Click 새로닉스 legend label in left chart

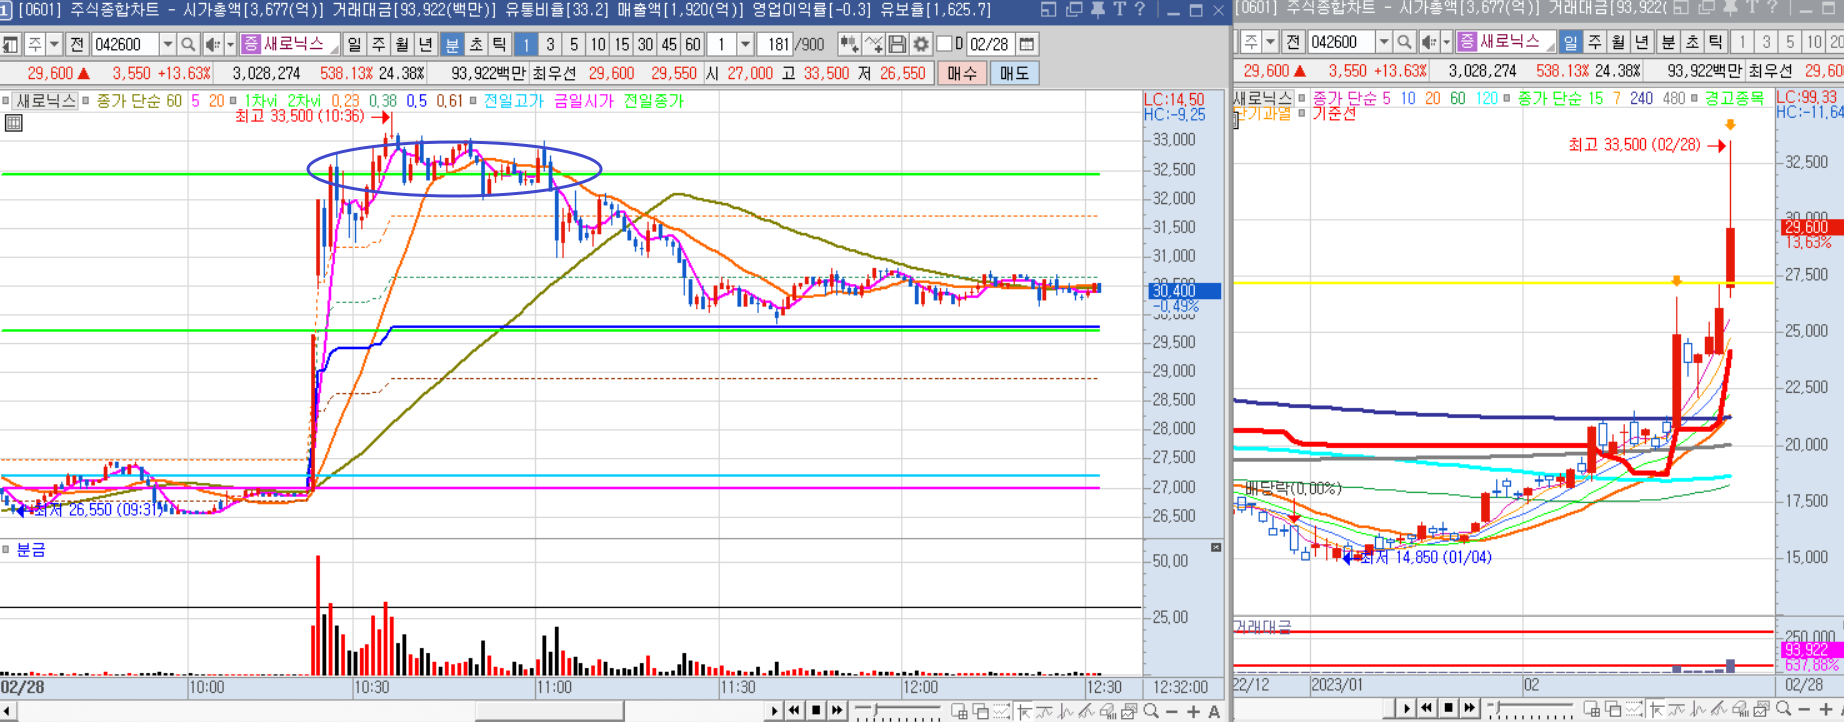46,101
